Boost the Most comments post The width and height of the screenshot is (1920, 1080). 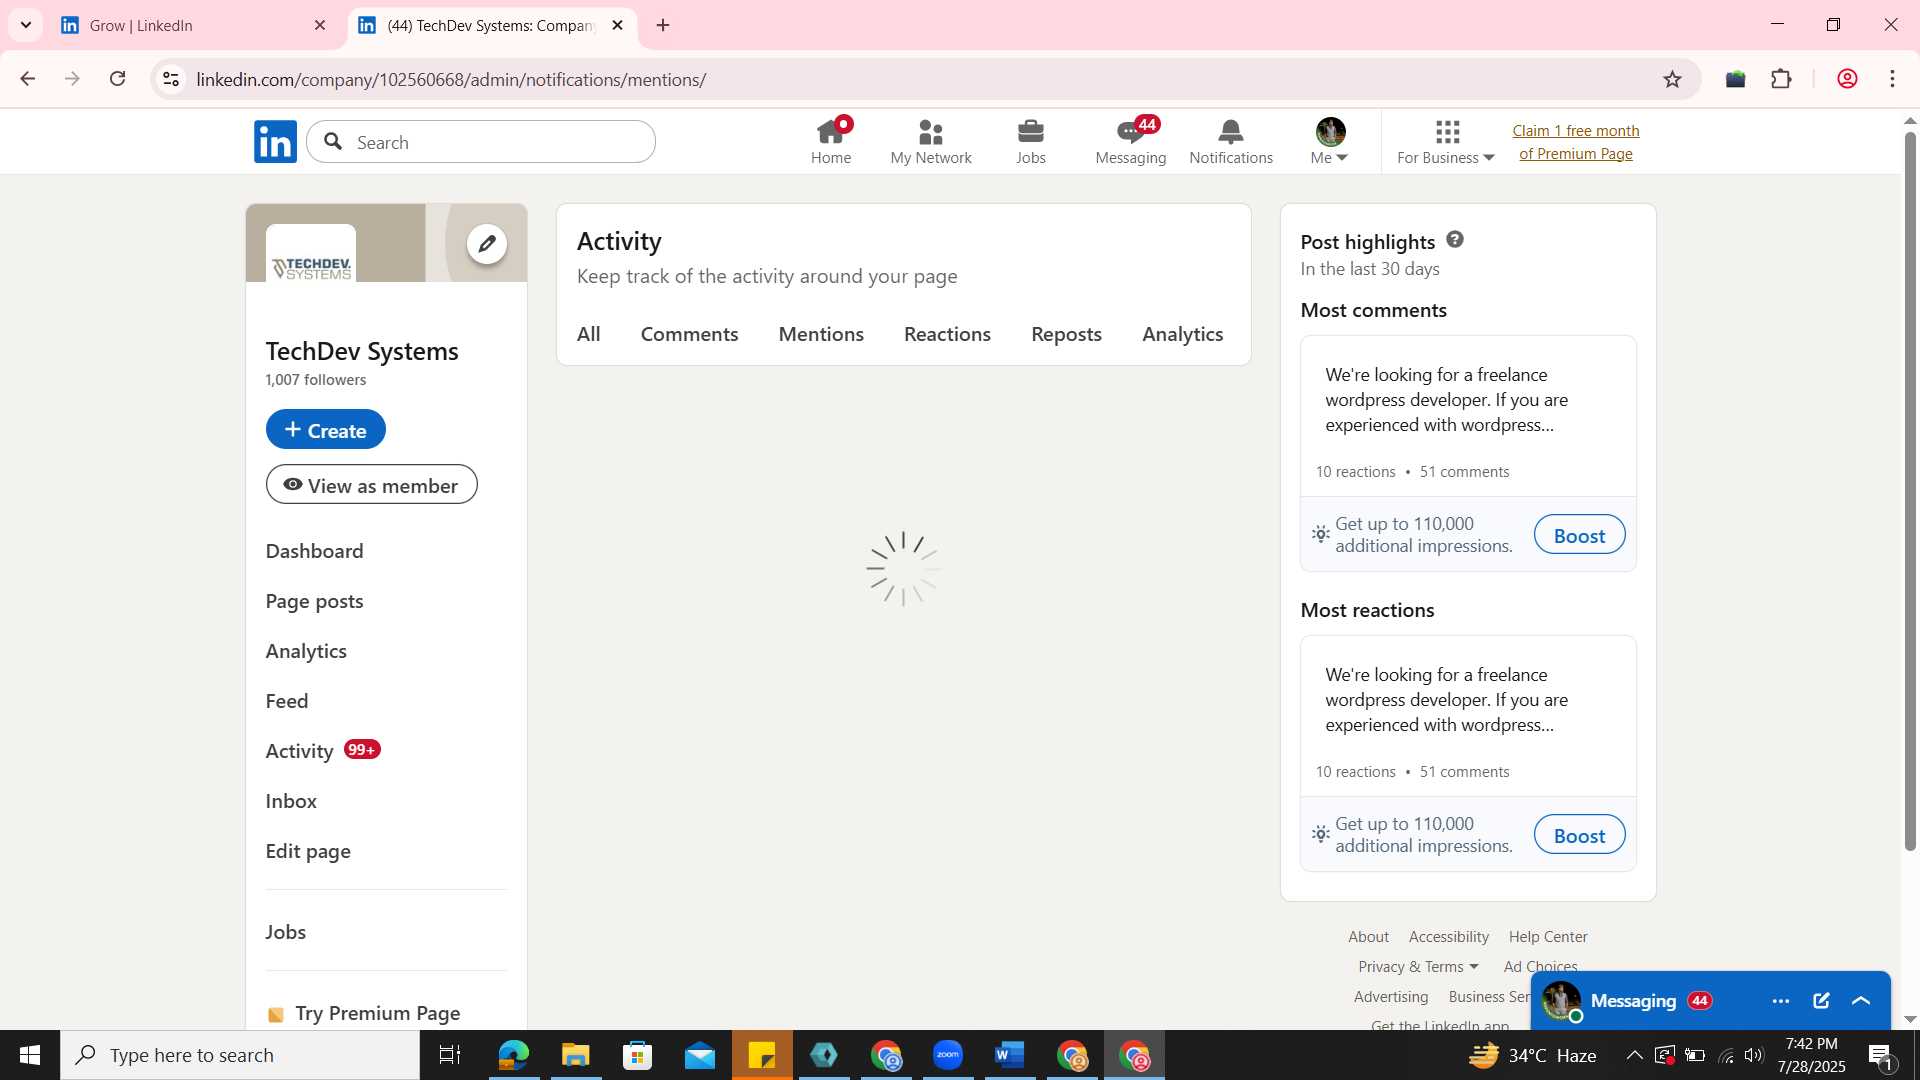click(1579, 535)
